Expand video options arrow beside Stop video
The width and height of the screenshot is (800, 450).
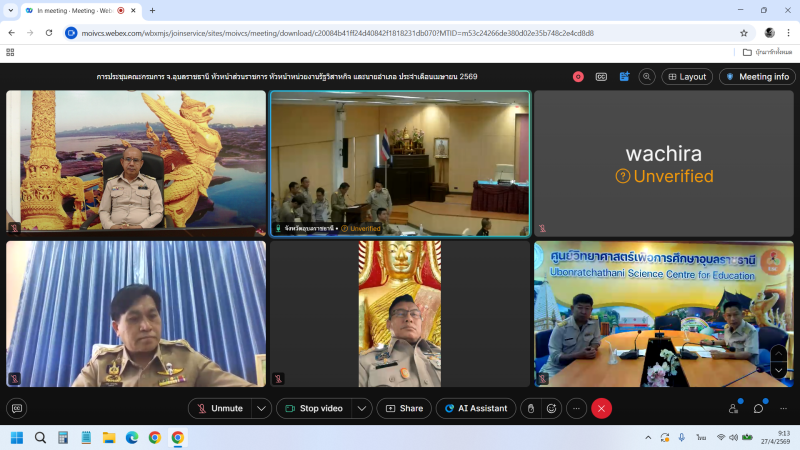pos(362,408)
